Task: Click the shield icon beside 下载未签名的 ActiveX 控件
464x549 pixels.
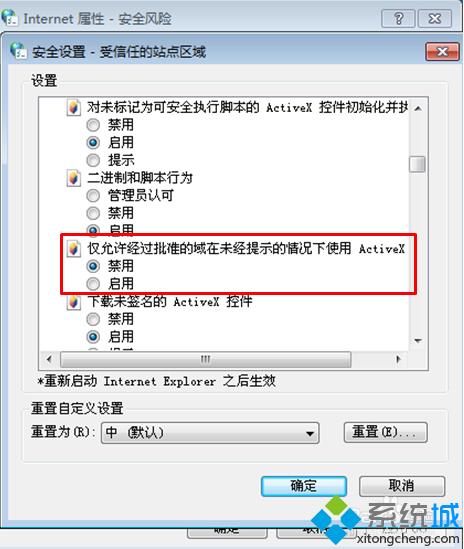Action: (x=73, y=301)
